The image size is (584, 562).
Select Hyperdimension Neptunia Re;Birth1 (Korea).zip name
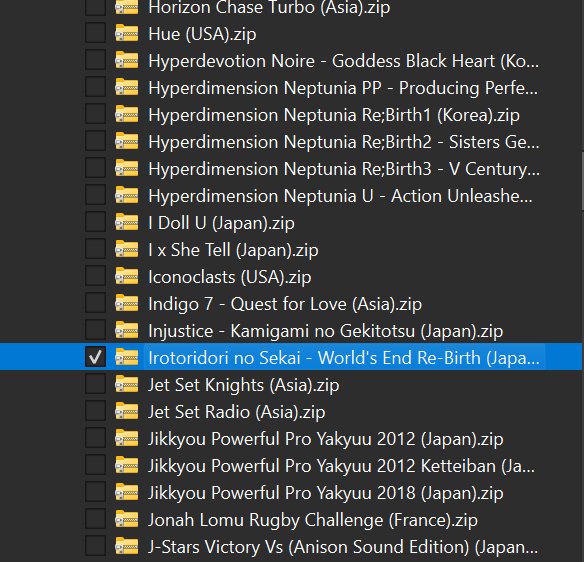(334, 115)
